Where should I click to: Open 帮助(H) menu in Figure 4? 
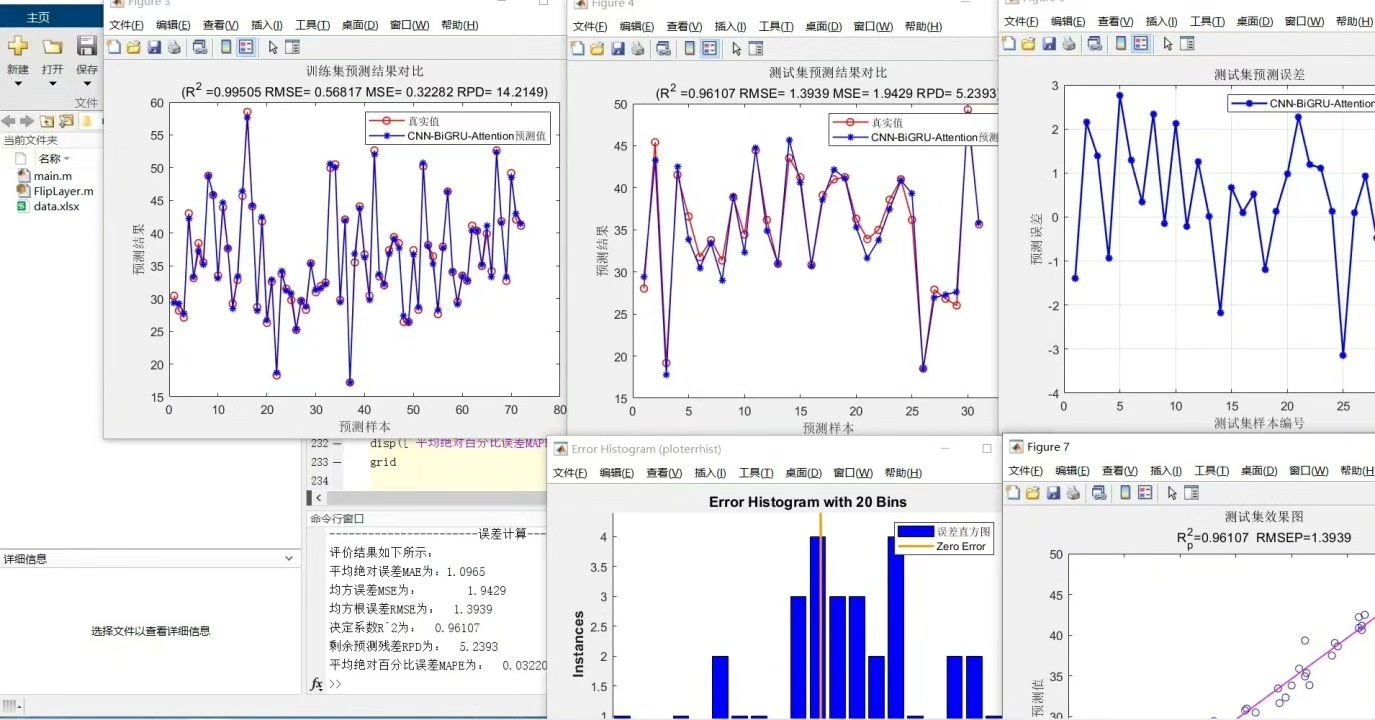pos(923,27)
